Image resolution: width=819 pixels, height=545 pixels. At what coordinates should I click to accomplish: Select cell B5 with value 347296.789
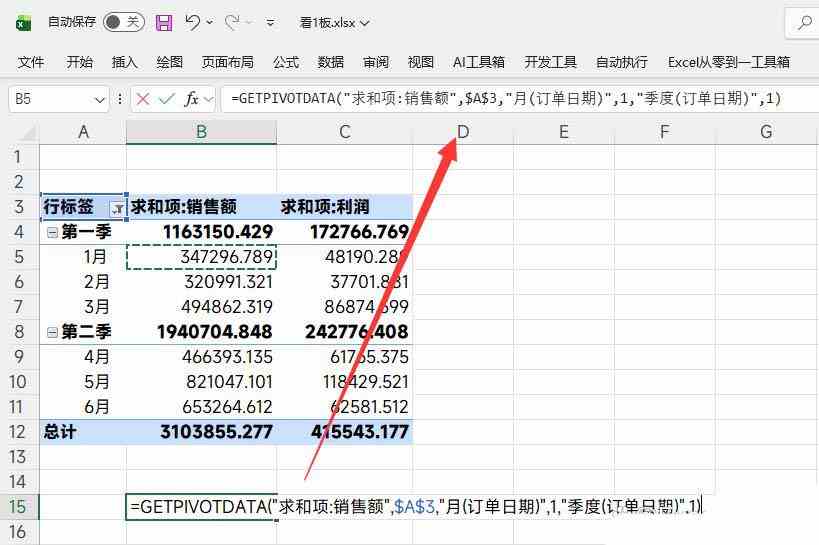[x=202, y=257]
